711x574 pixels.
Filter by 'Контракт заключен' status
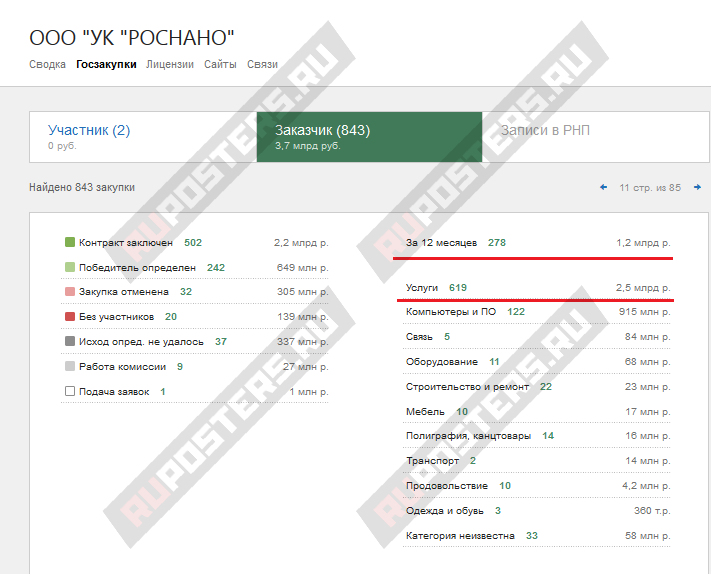[x=126, y=243]
